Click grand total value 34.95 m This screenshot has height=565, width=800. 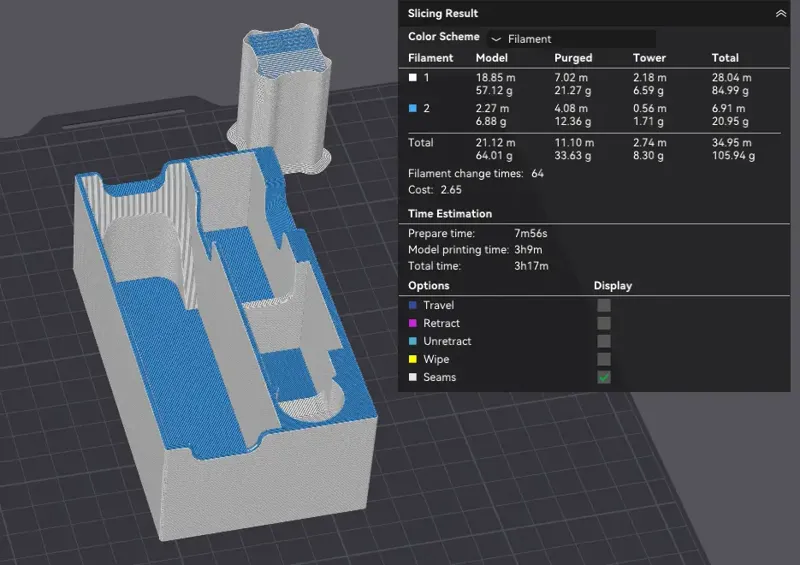click(731, 142)
